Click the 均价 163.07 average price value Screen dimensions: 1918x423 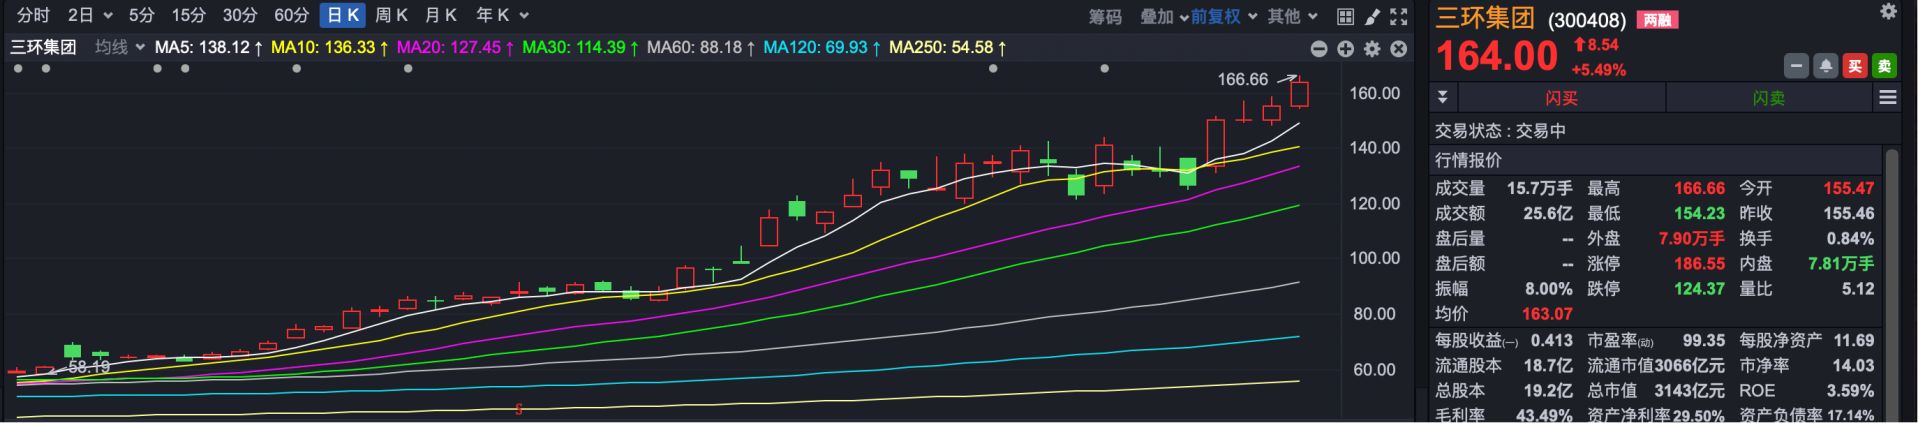[1547, 313]
